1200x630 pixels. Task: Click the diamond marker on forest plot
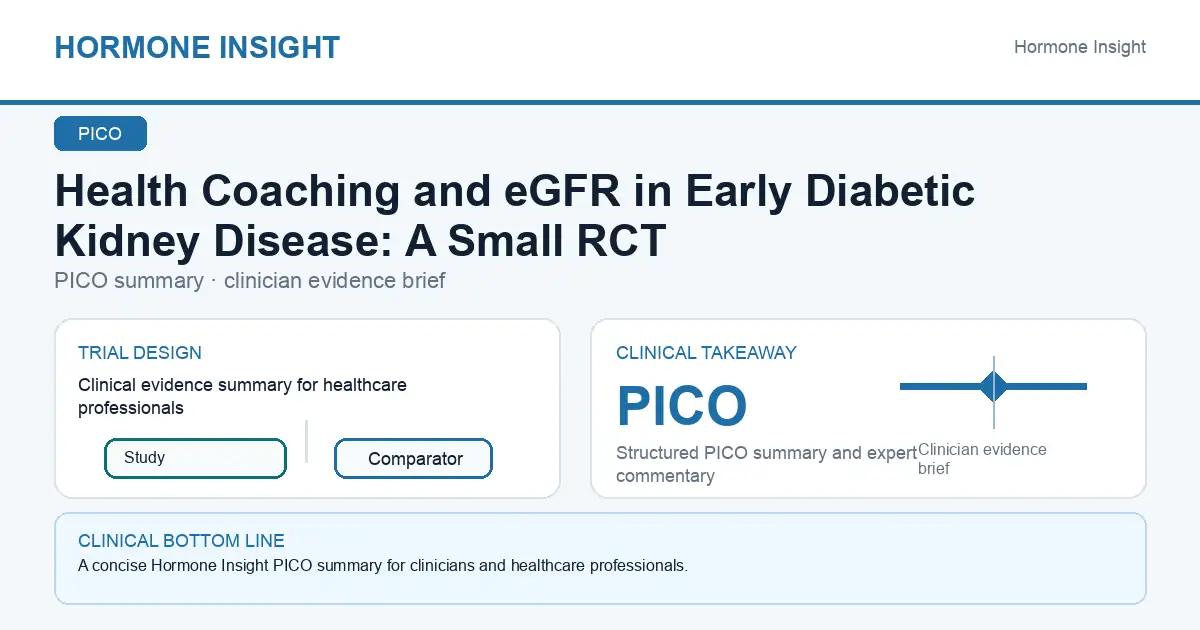pyautogui.click(x=994, y=386)
